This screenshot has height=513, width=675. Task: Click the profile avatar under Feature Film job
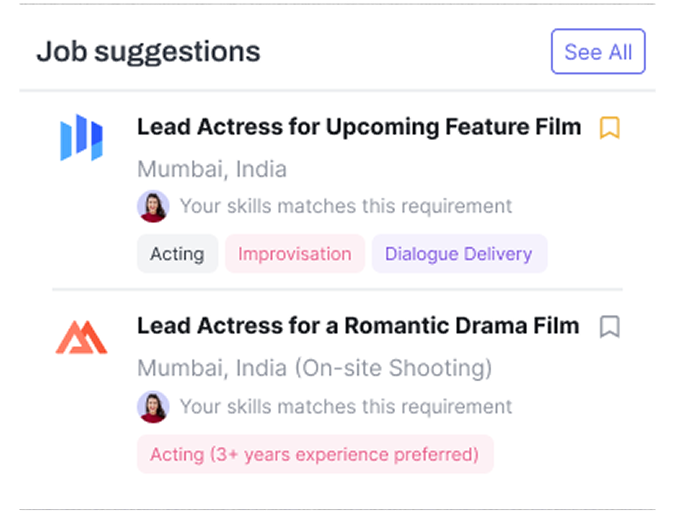153,207
